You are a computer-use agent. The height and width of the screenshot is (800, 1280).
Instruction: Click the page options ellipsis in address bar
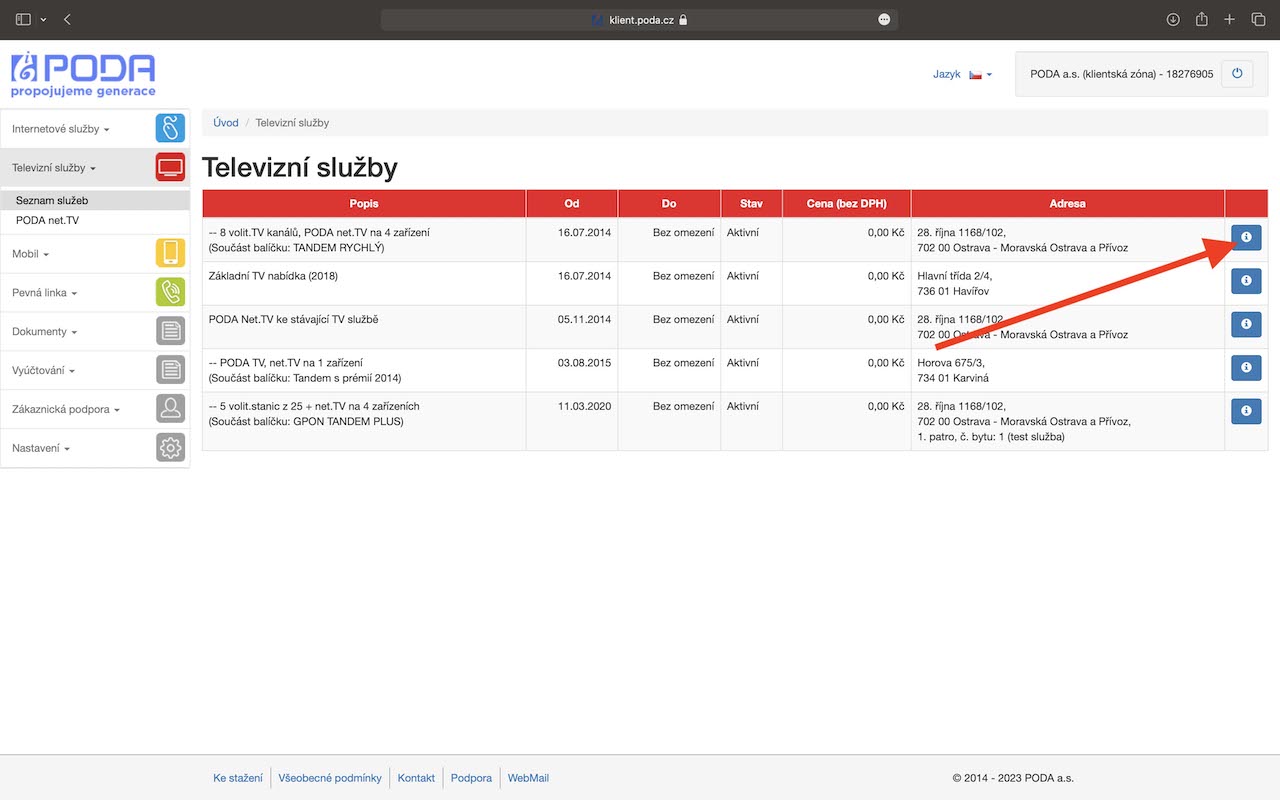click(884, 19)
